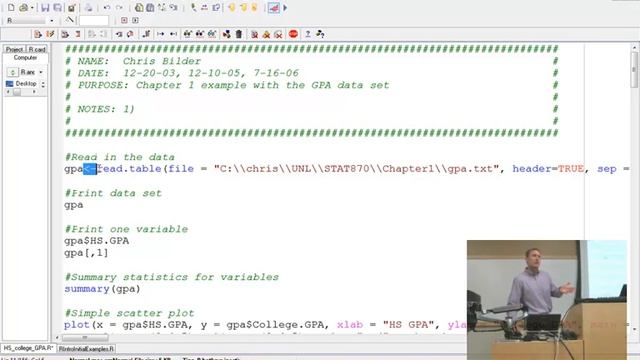Click the '#Print data set' comment
The height and width of the screenshot is (360, 640).
click(x=113, y=193)
